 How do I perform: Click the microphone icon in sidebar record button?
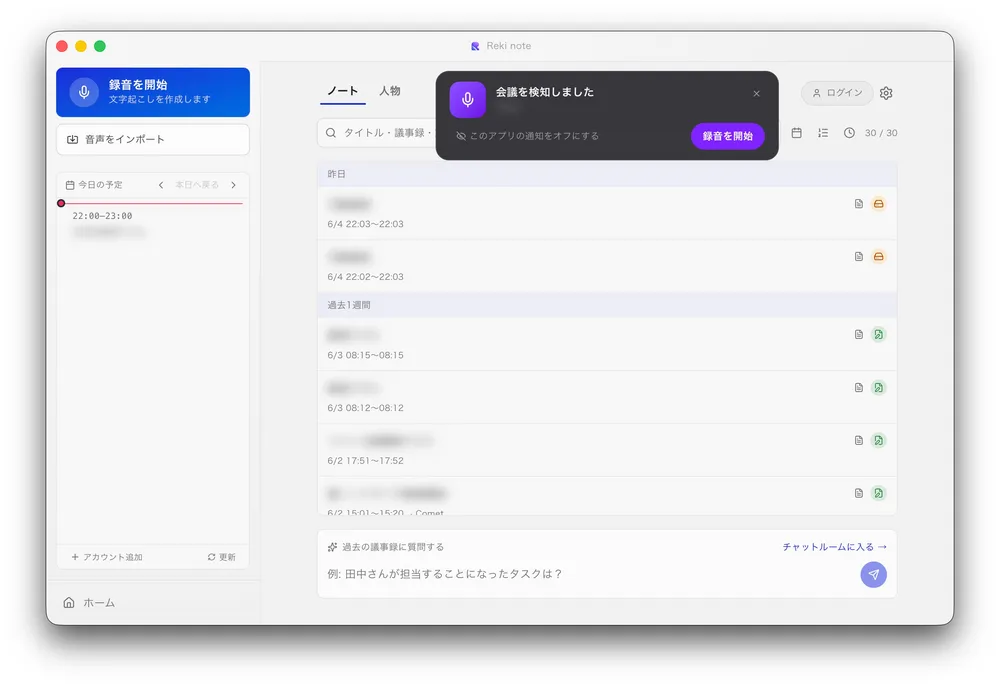pos(84,92)
